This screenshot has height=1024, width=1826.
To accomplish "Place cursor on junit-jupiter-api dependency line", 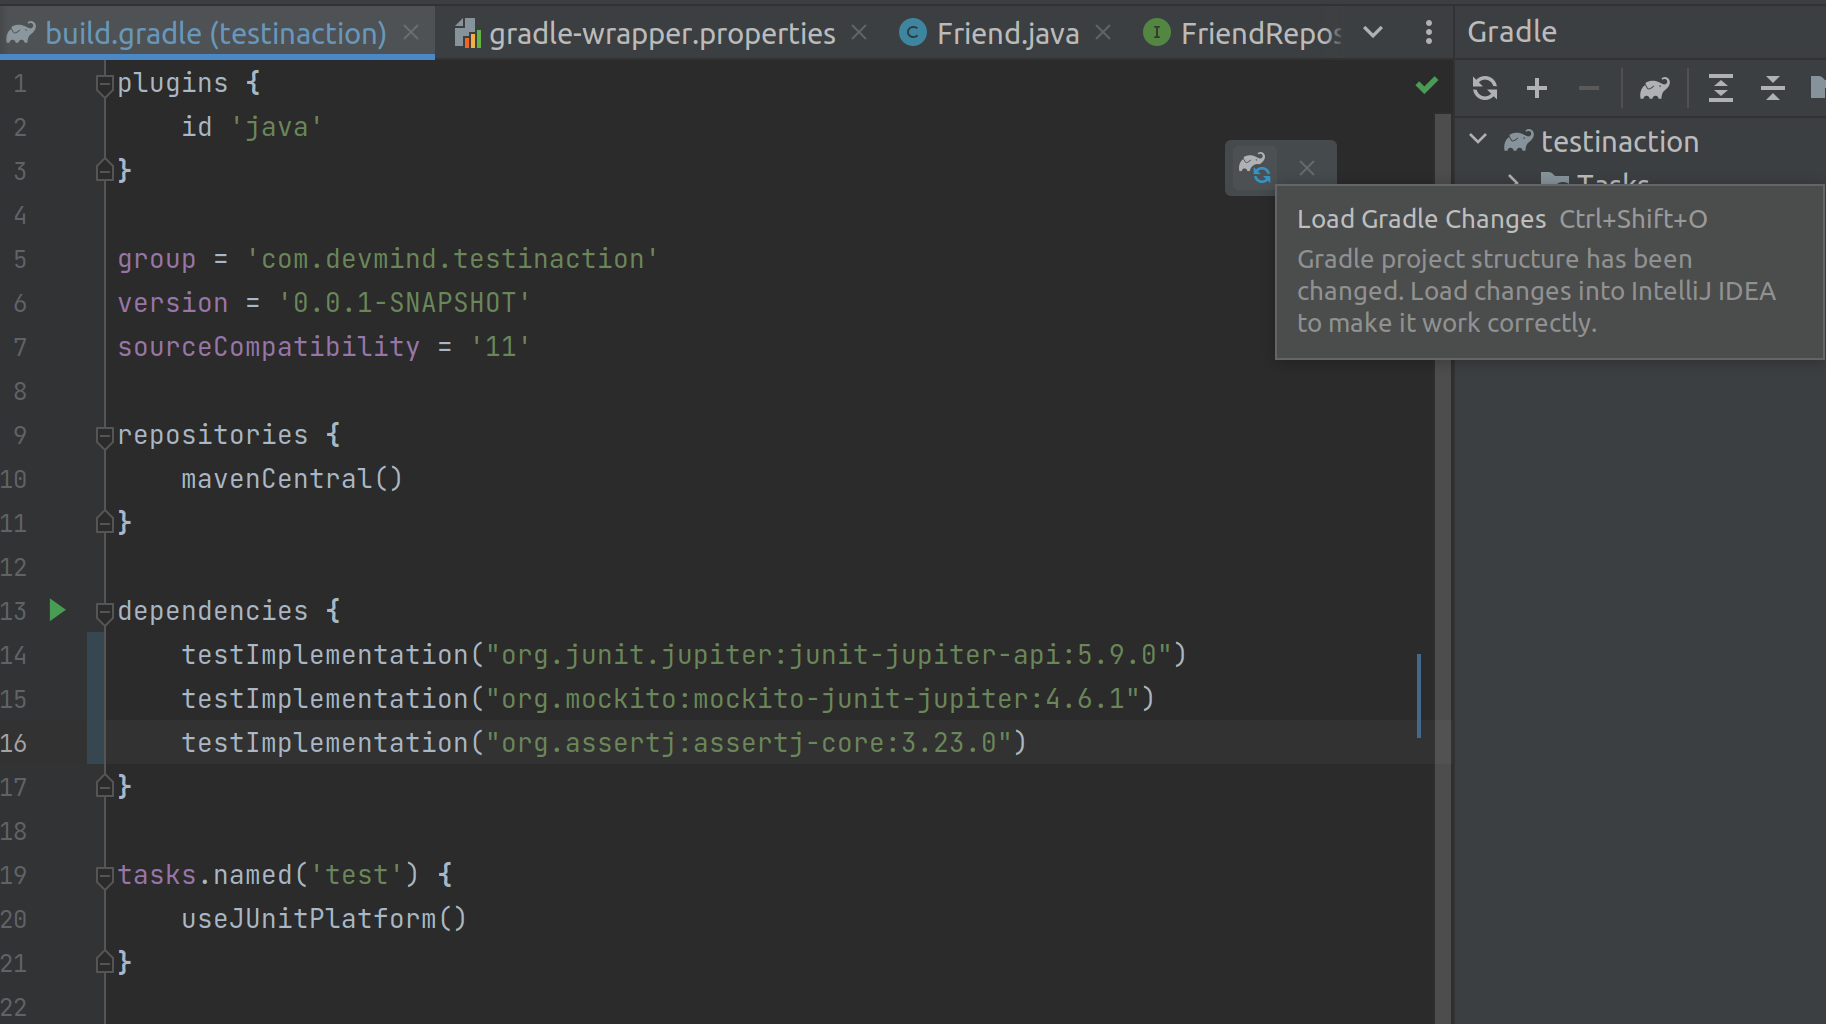I will [x=684, y=655].
